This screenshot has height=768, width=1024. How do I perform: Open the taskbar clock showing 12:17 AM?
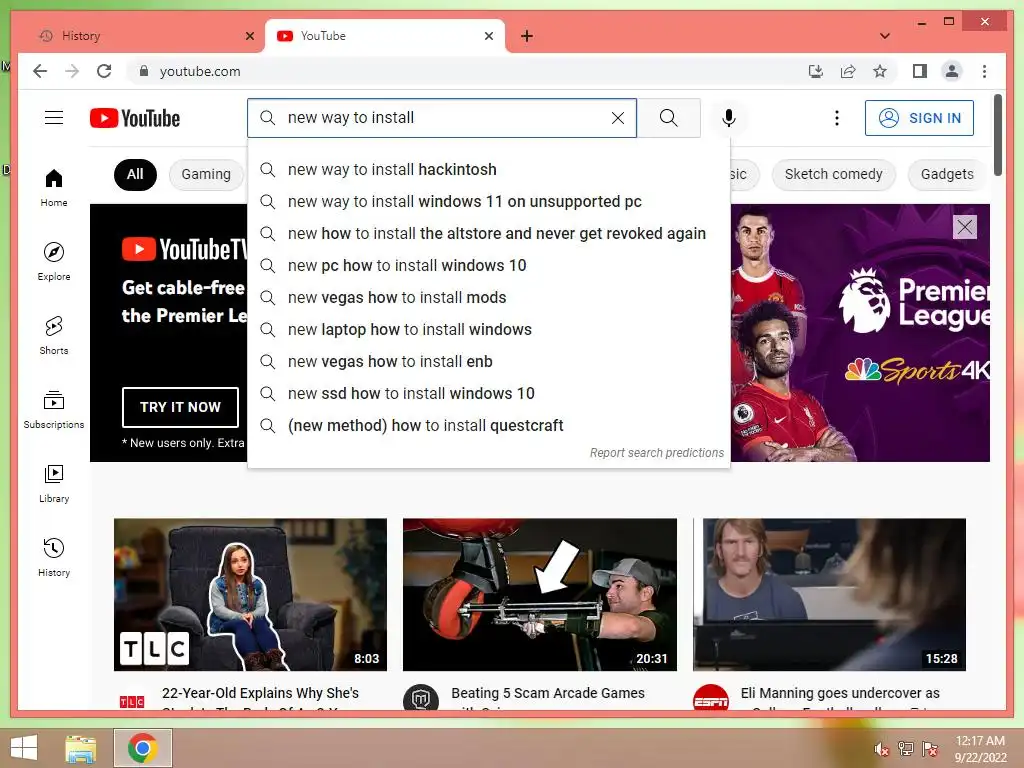[980, 749]
